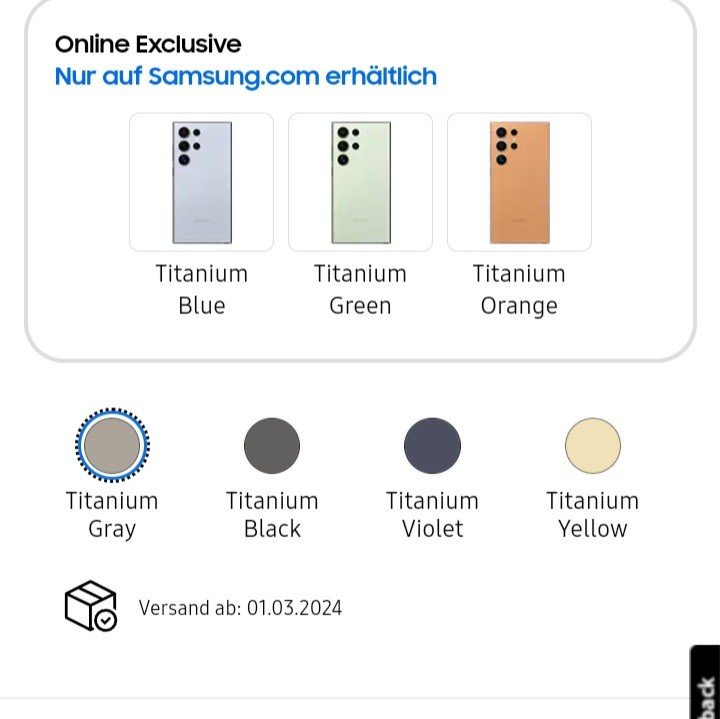
Task: Pick the Titanium Violet color circle
Action: [x=432, y=445]
